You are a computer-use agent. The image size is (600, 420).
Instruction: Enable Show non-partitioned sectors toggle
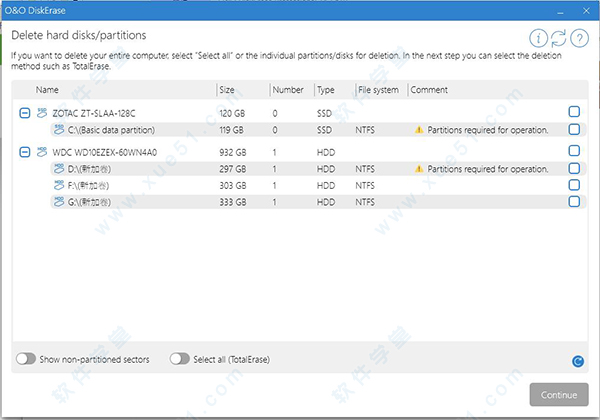click(27, 358)
